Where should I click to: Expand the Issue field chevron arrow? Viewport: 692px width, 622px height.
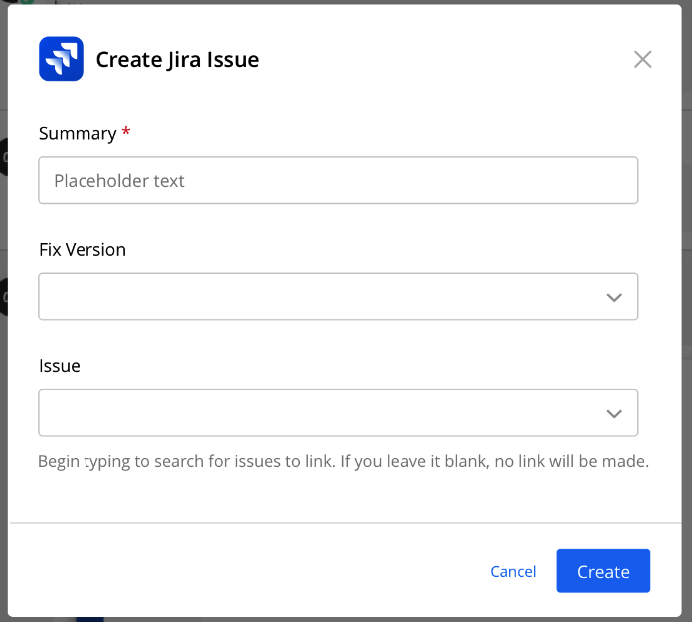click(x=614, y=413)
